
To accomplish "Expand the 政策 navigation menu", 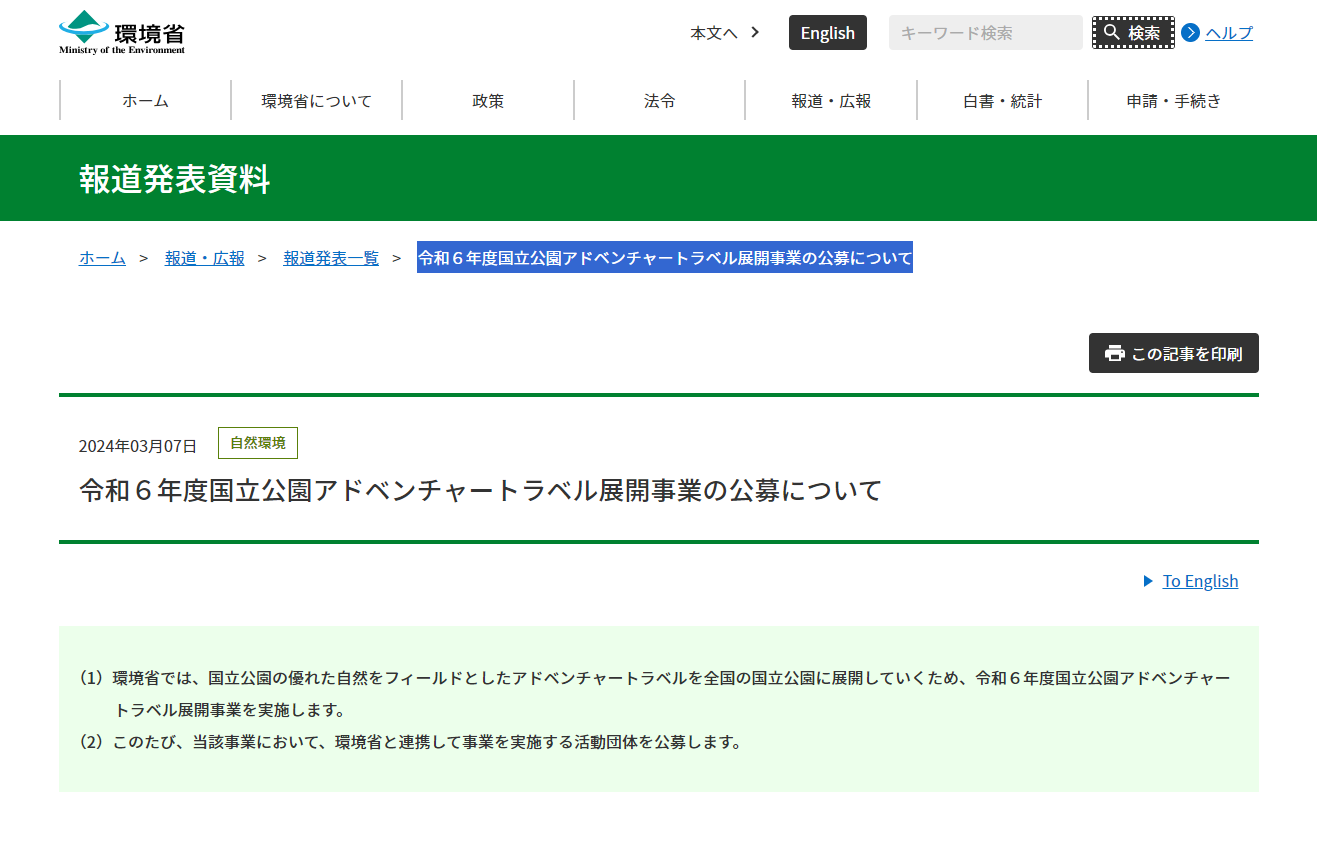I will [x=488, y=100].
